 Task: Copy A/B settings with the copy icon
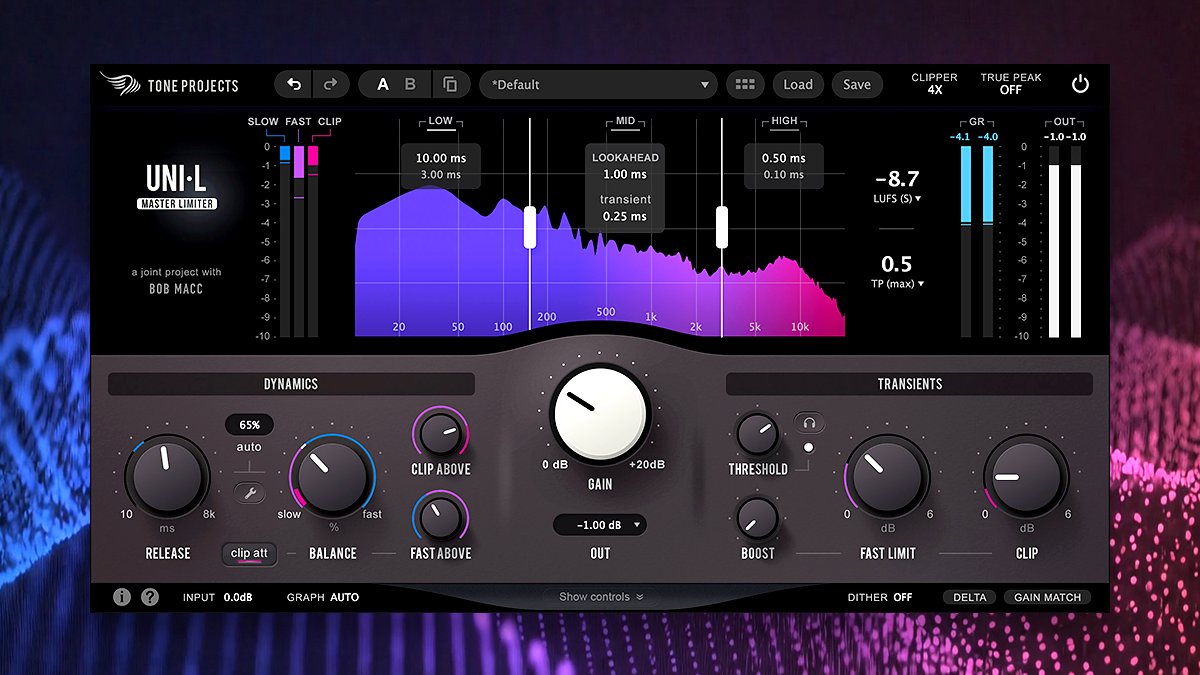click(x=451, y=85)
